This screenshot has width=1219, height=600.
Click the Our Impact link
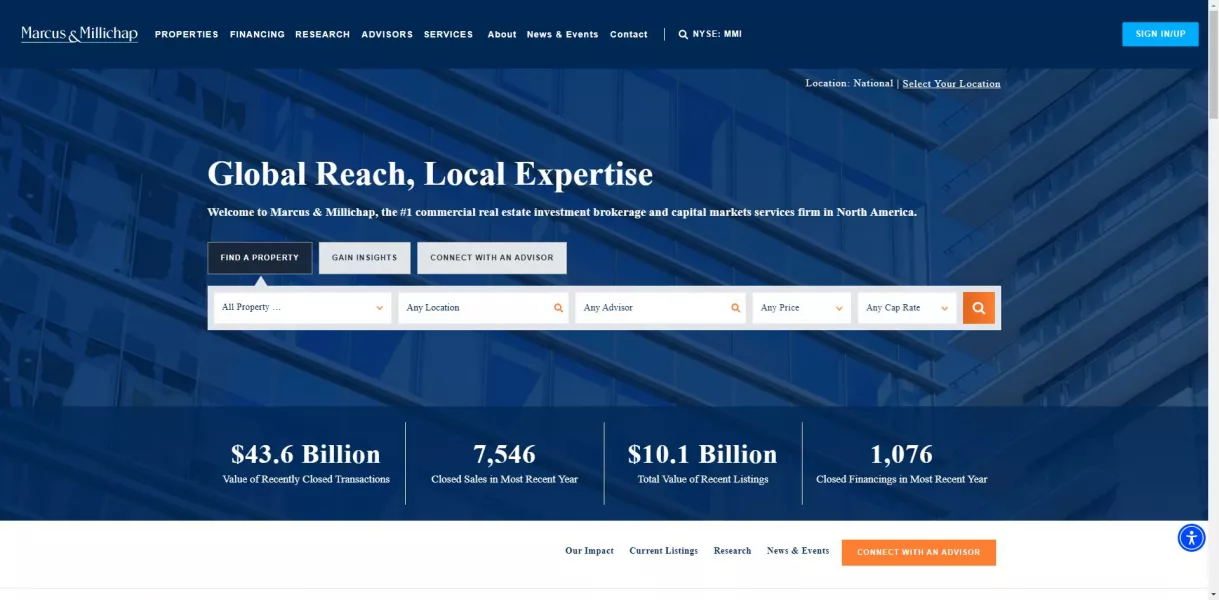click(x=589, y=551)
